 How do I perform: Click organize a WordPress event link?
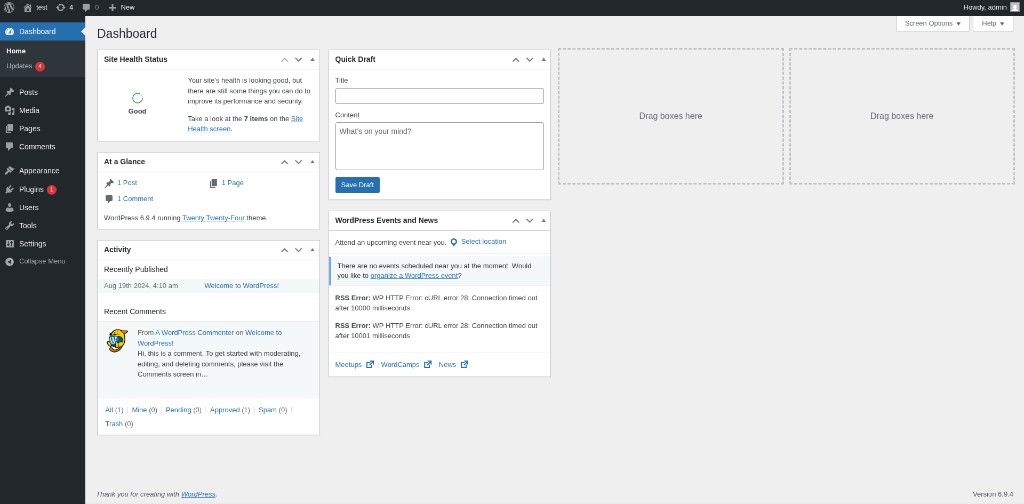[414, 276]
